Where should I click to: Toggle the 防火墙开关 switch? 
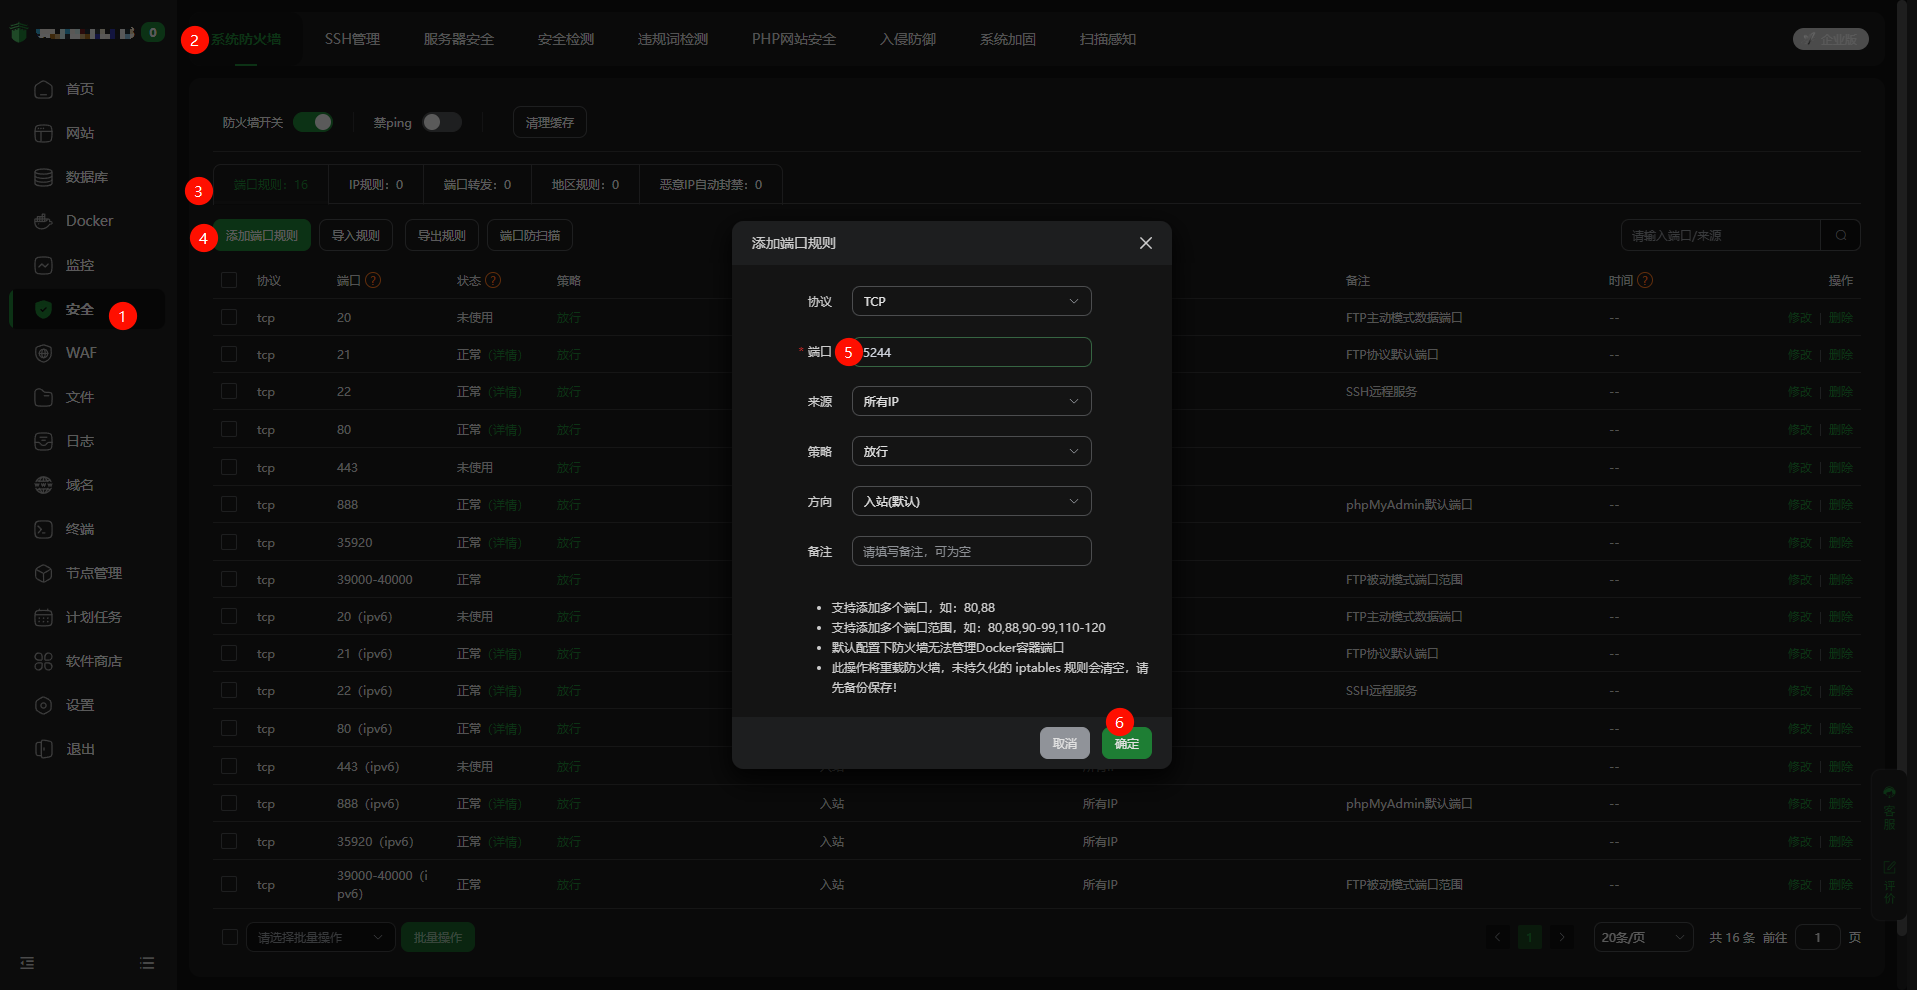click(313, 122)
